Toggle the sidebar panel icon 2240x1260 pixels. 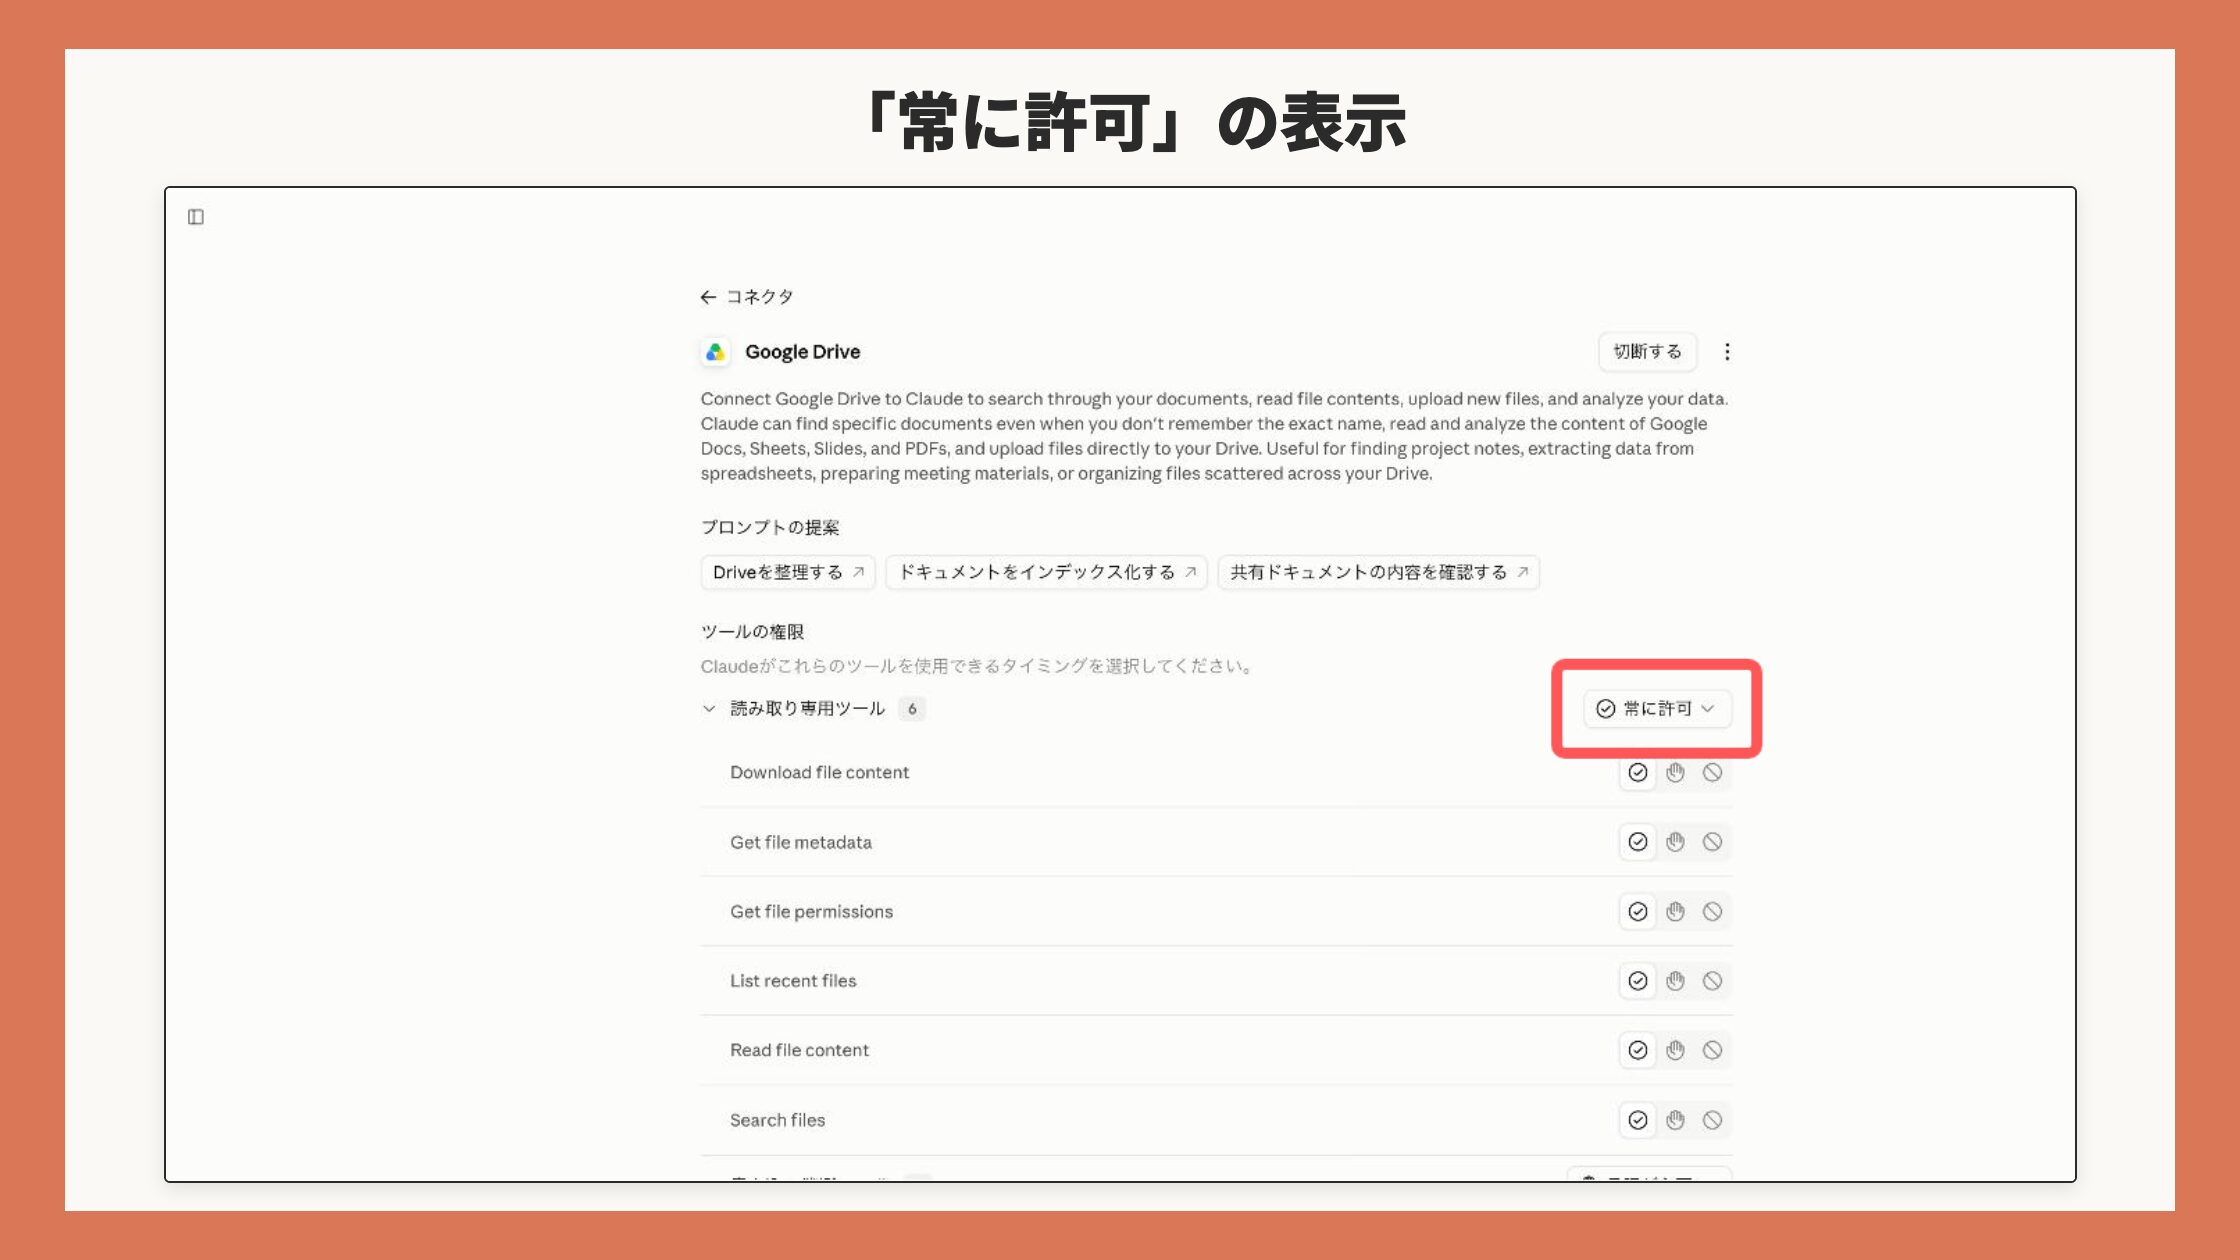click(x=196, y=217)
